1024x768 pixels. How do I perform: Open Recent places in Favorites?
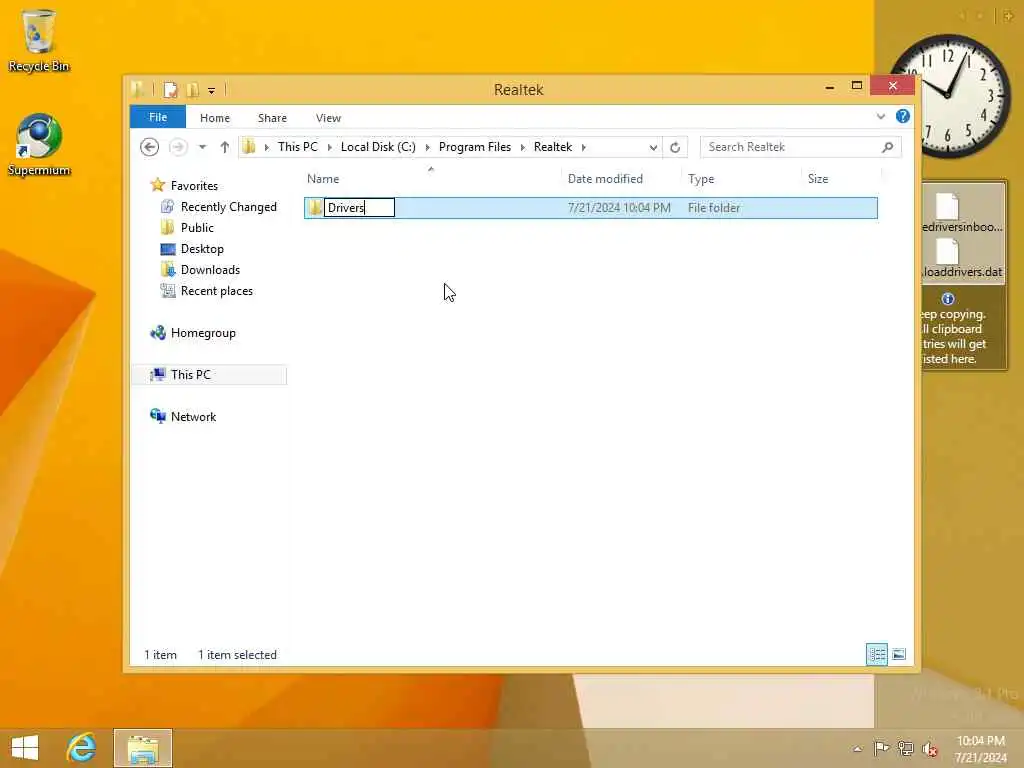[x=216, y=291]
